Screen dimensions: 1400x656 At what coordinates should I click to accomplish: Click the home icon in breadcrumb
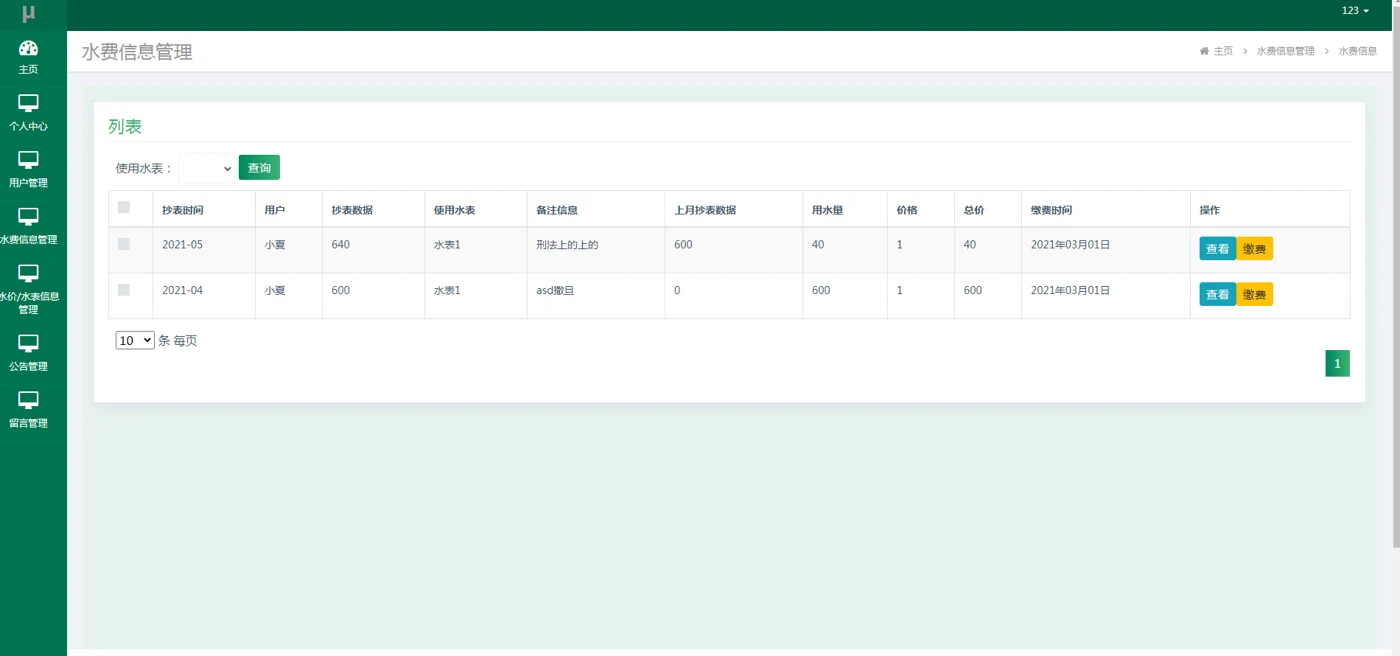(1204, 51)
